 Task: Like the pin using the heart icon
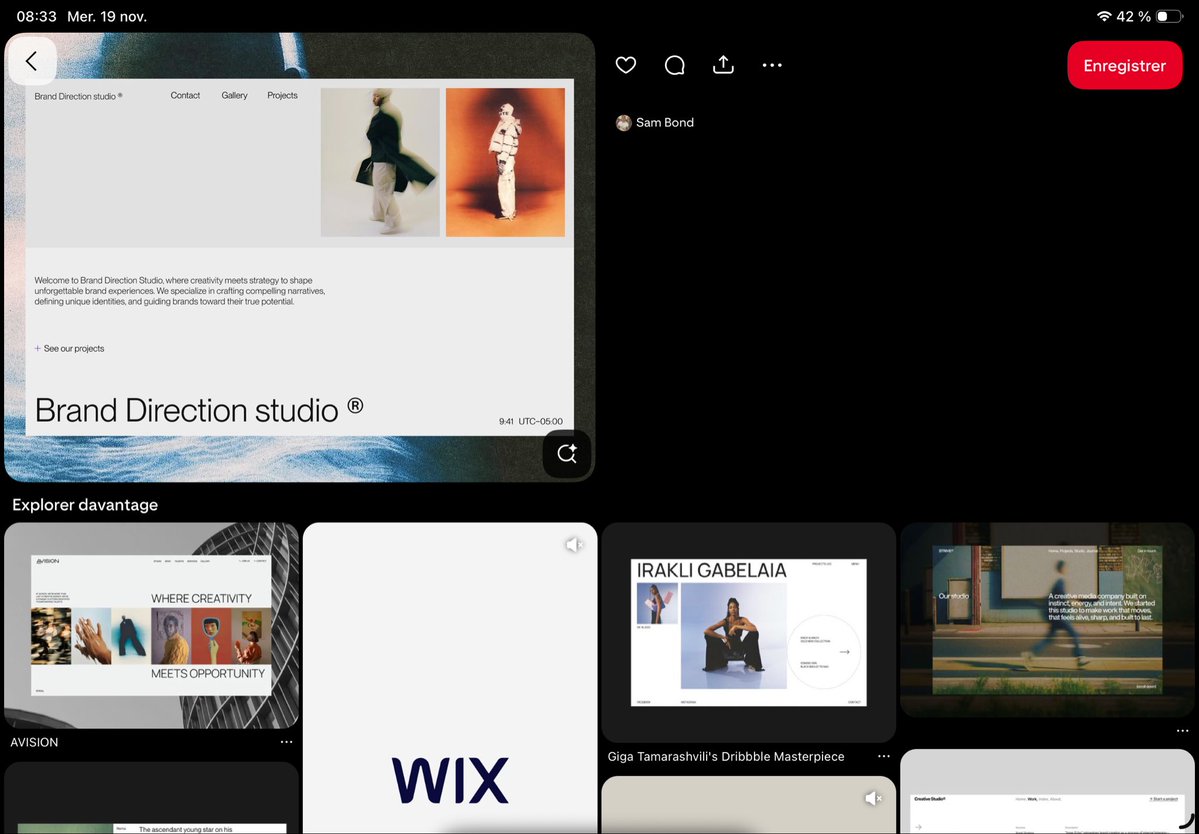625,64
